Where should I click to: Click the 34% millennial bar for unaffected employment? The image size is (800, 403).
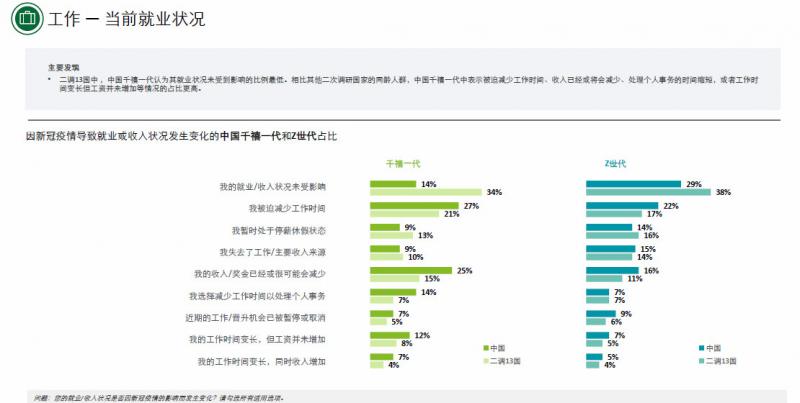(x=426, y=192)
